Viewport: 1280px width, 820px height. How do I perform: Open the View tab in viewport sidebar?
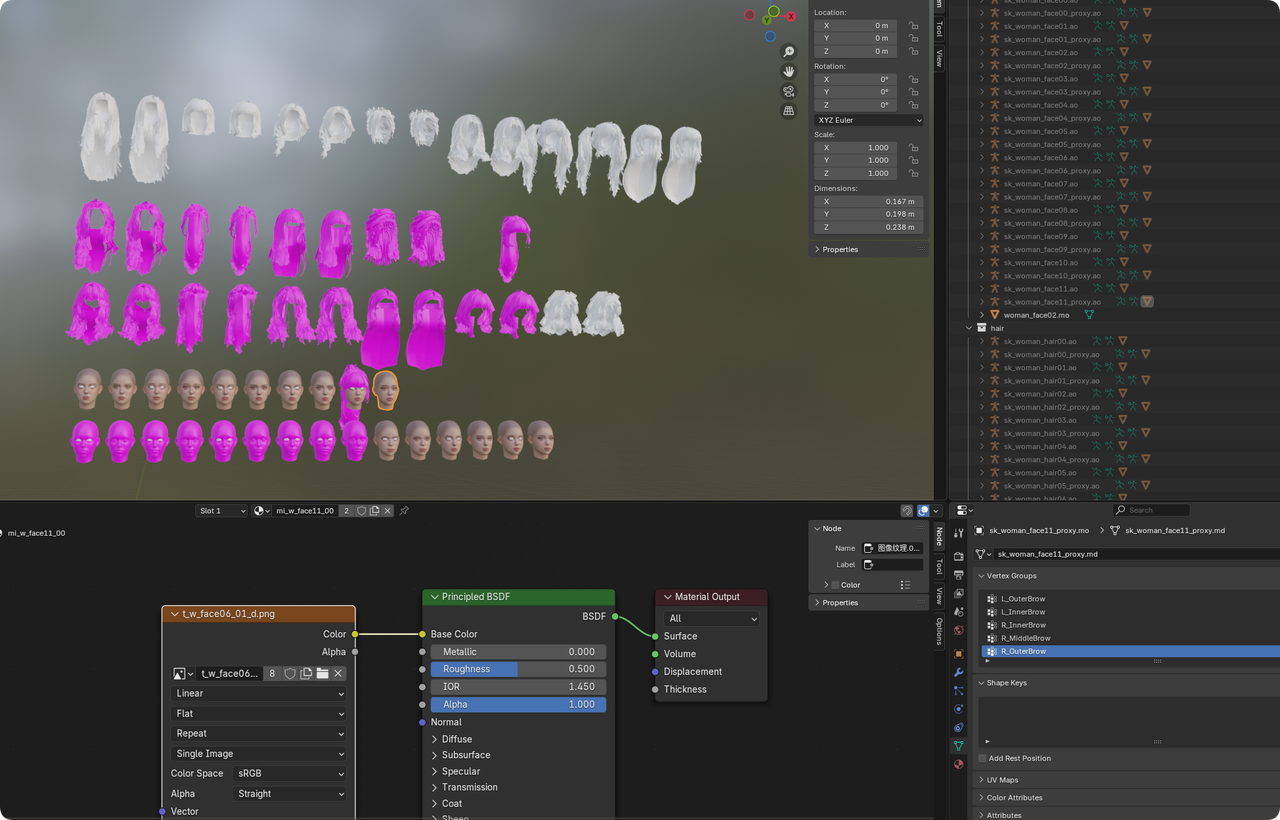[939, 58]
